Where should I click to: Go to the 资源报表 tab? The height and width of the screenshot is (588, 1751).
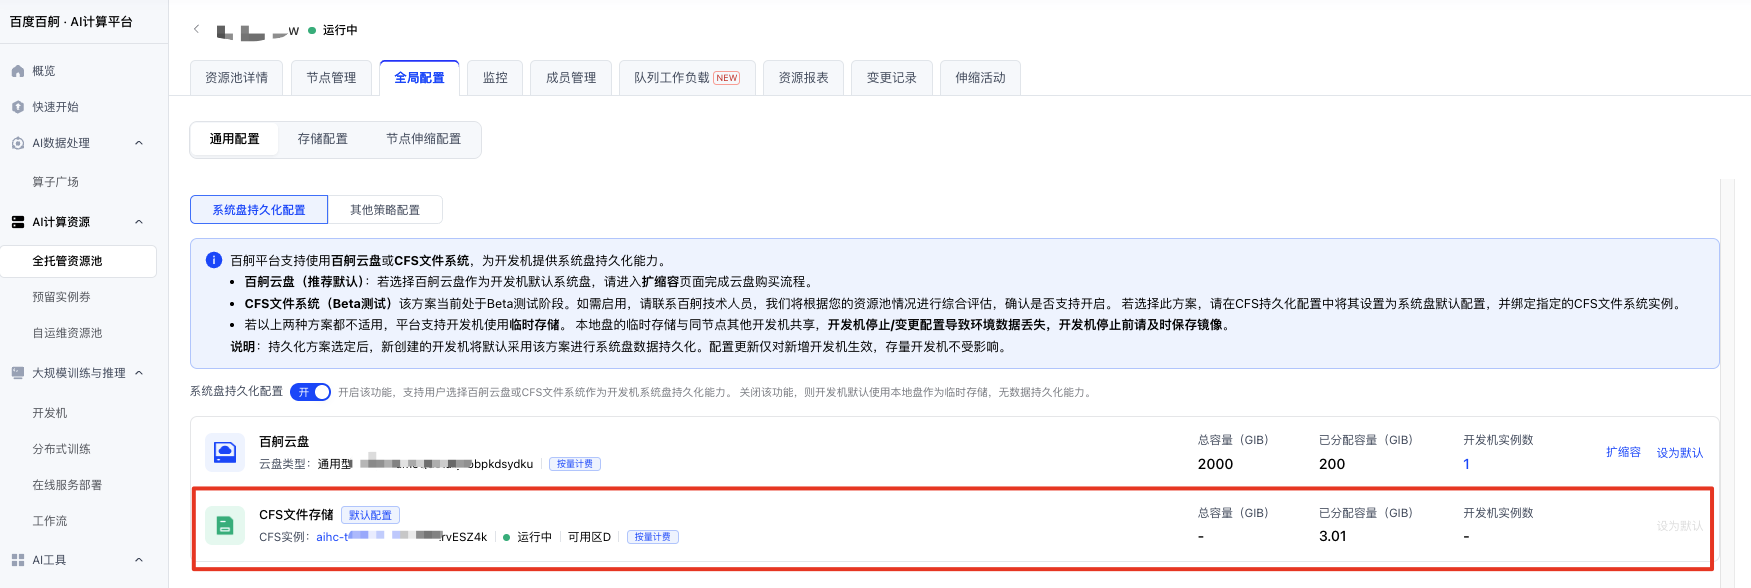(804, 78)
